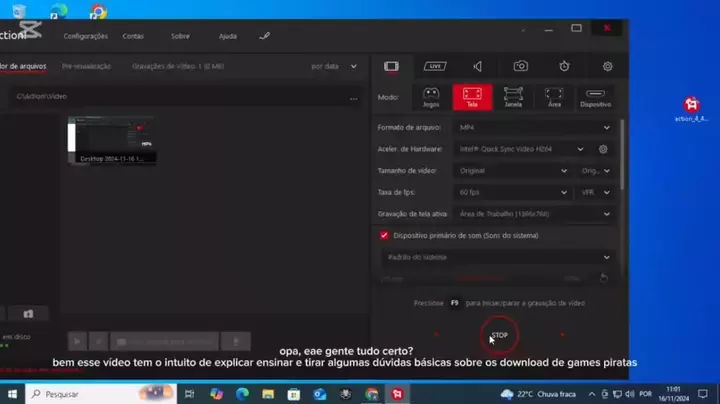Open the Configurações menu

click(x=85, y=36)
